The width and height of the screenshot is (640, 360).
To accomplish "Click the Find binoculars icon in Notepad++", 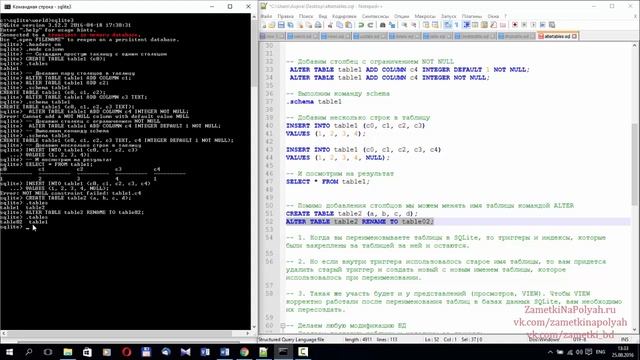I will [382, 25].
